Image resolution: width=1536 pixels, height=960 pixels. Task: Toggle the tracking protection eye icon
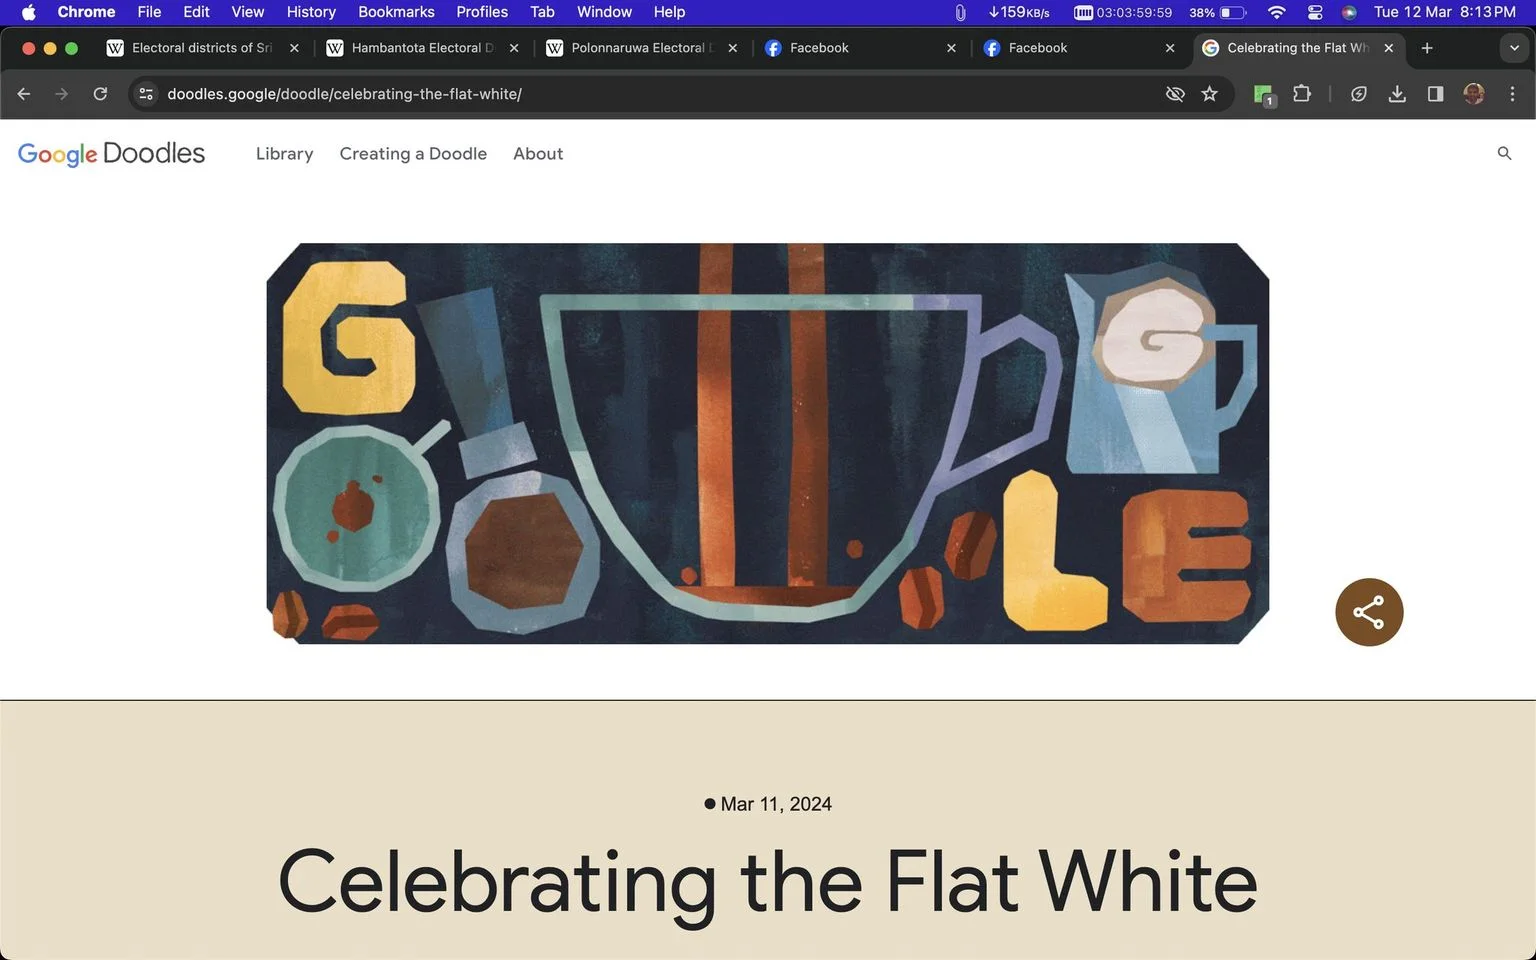(1175, 94)
